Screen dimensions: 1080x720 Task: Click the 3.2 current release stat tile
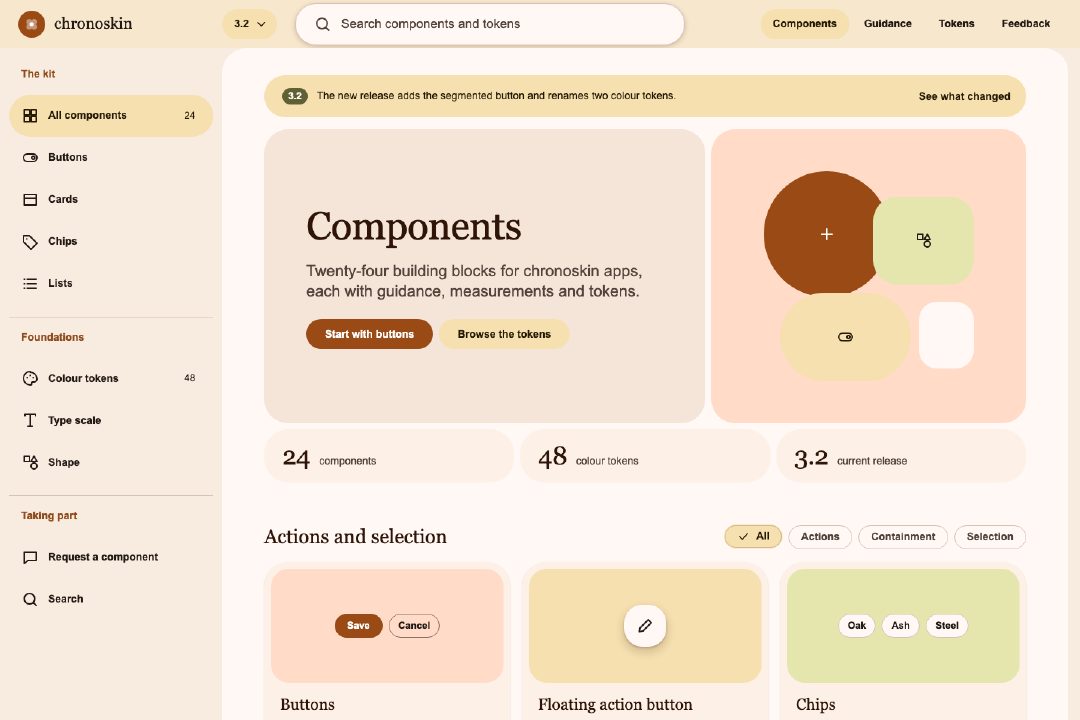pyautogui.click(x=901, y=456)
